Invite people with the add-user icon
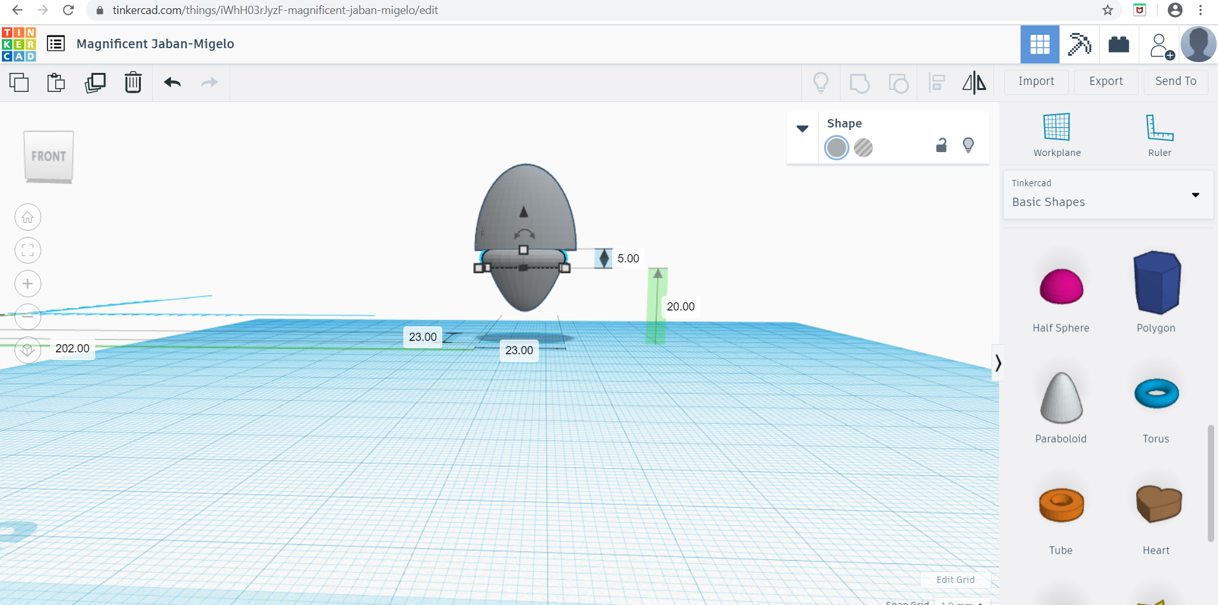This screenshot has width=1218, height=605. [x=1161, y=45]
